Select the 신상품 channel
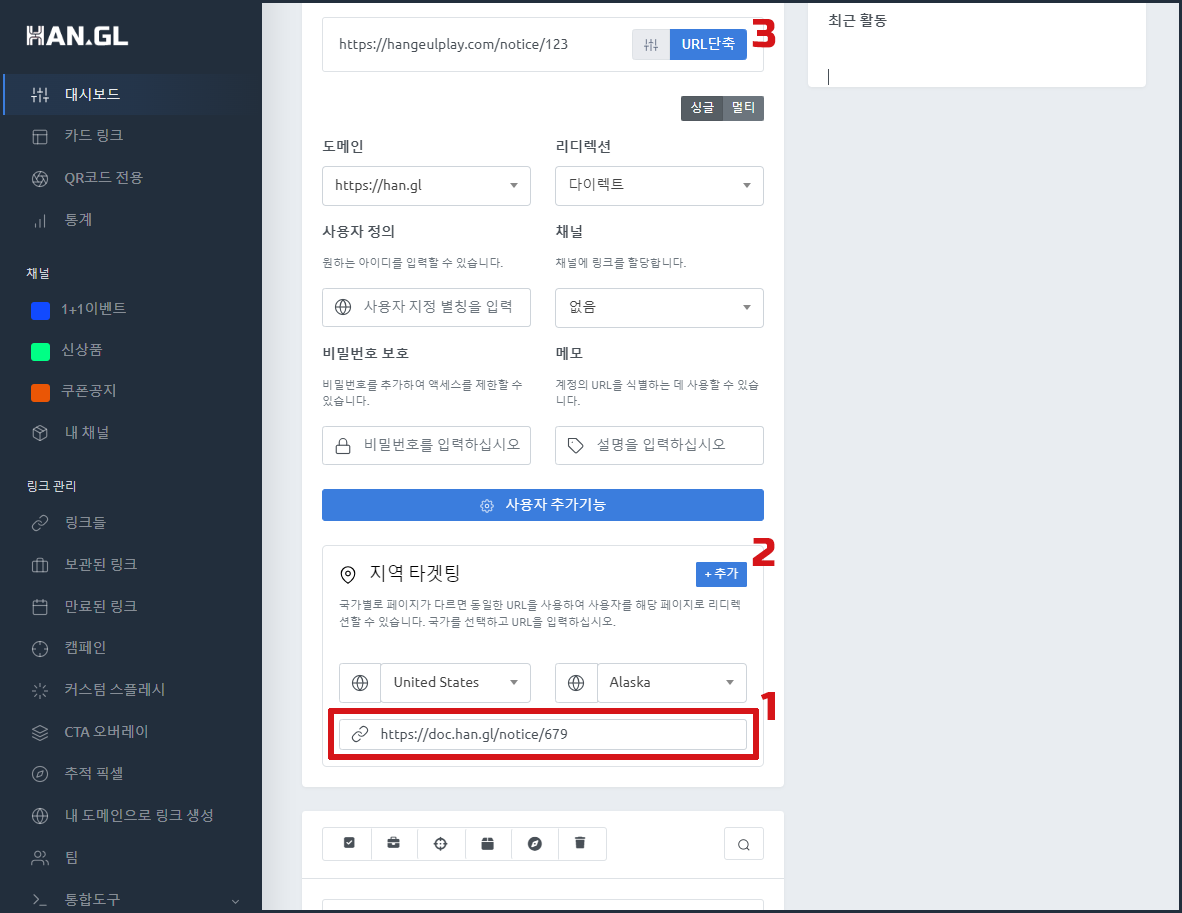 tap(81, 350)
